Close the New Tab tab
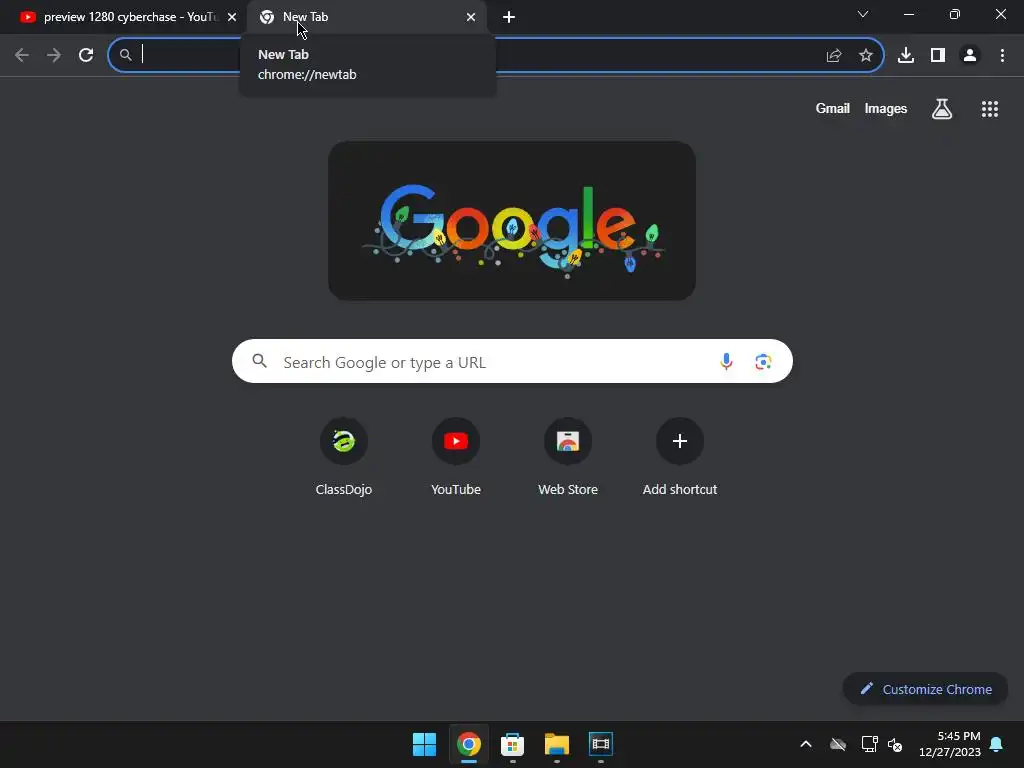Viewport: 1024px width, 768px height. point(471,17)
